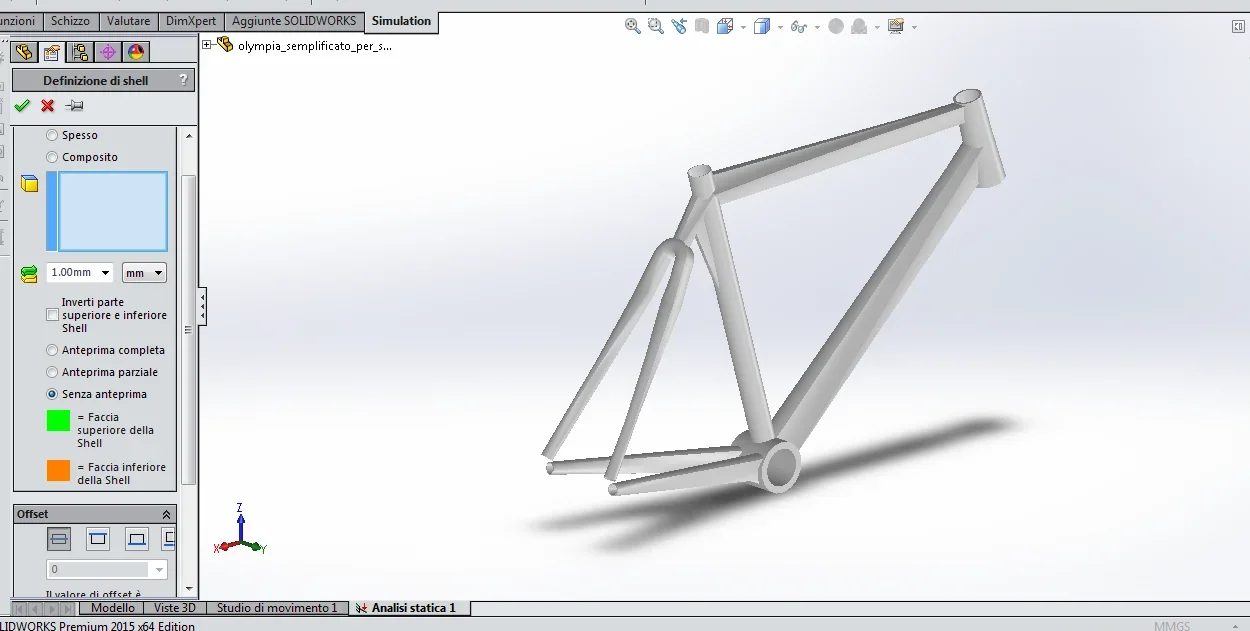Collapse the Offset section
This screenshot has height=631, width=1250.
[x=166, y=514]
